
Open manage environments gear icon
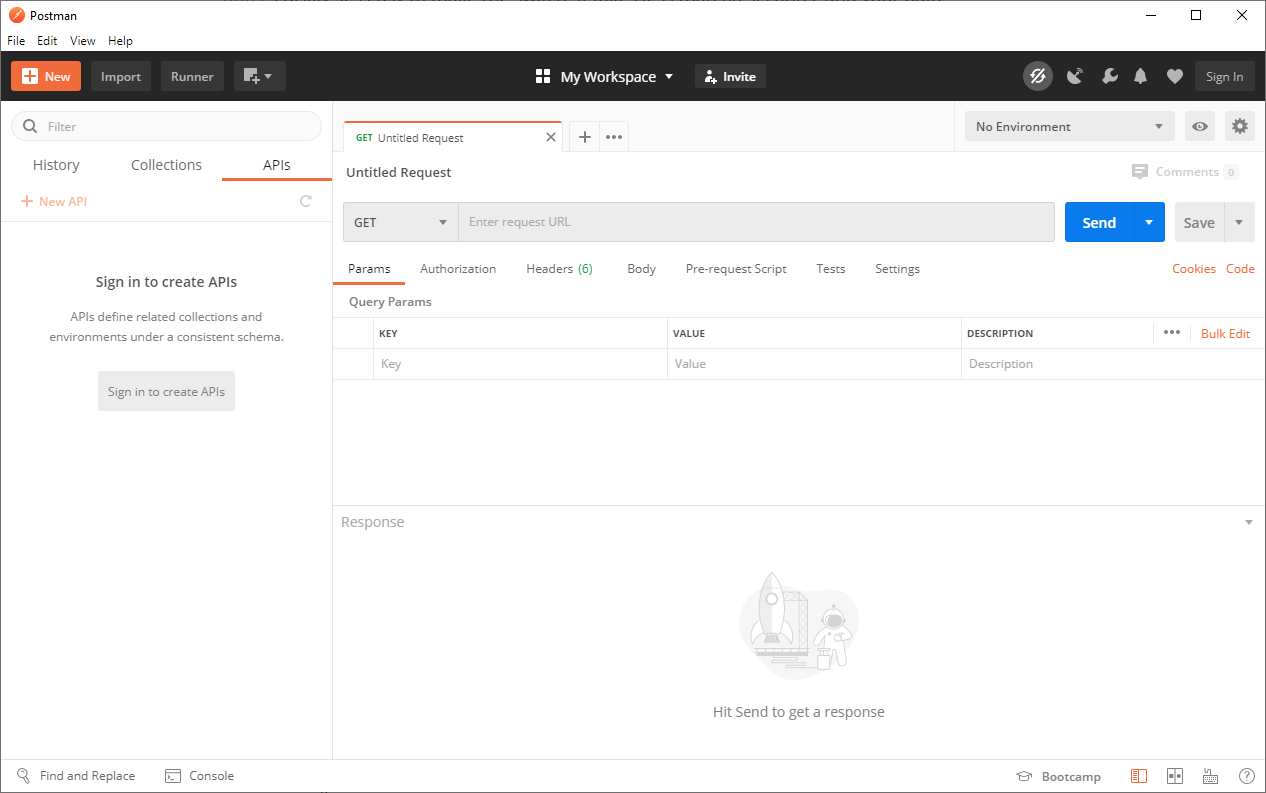tap(1240, 126)
